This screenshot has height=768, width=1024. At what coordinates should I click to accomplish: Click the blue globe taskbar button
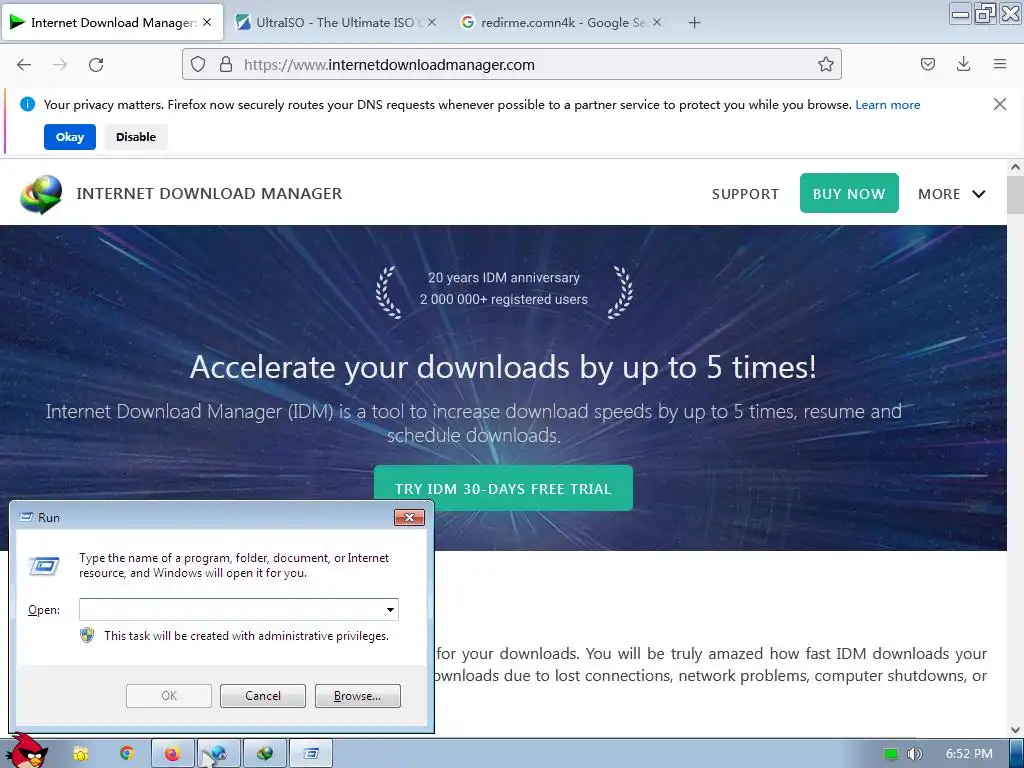[x=219, y=754]
